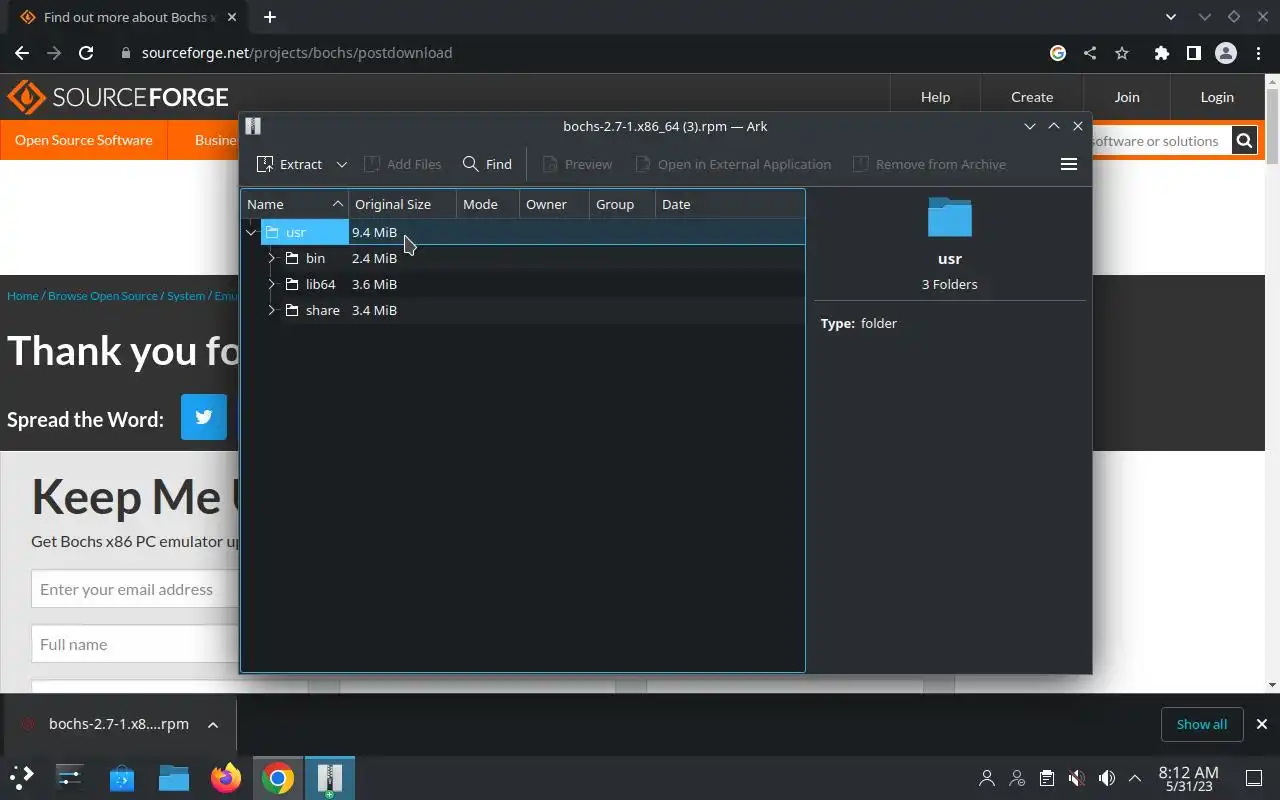
Task: Sort by Mode column header
Action: pyautogui.click(x=487, y=204)
